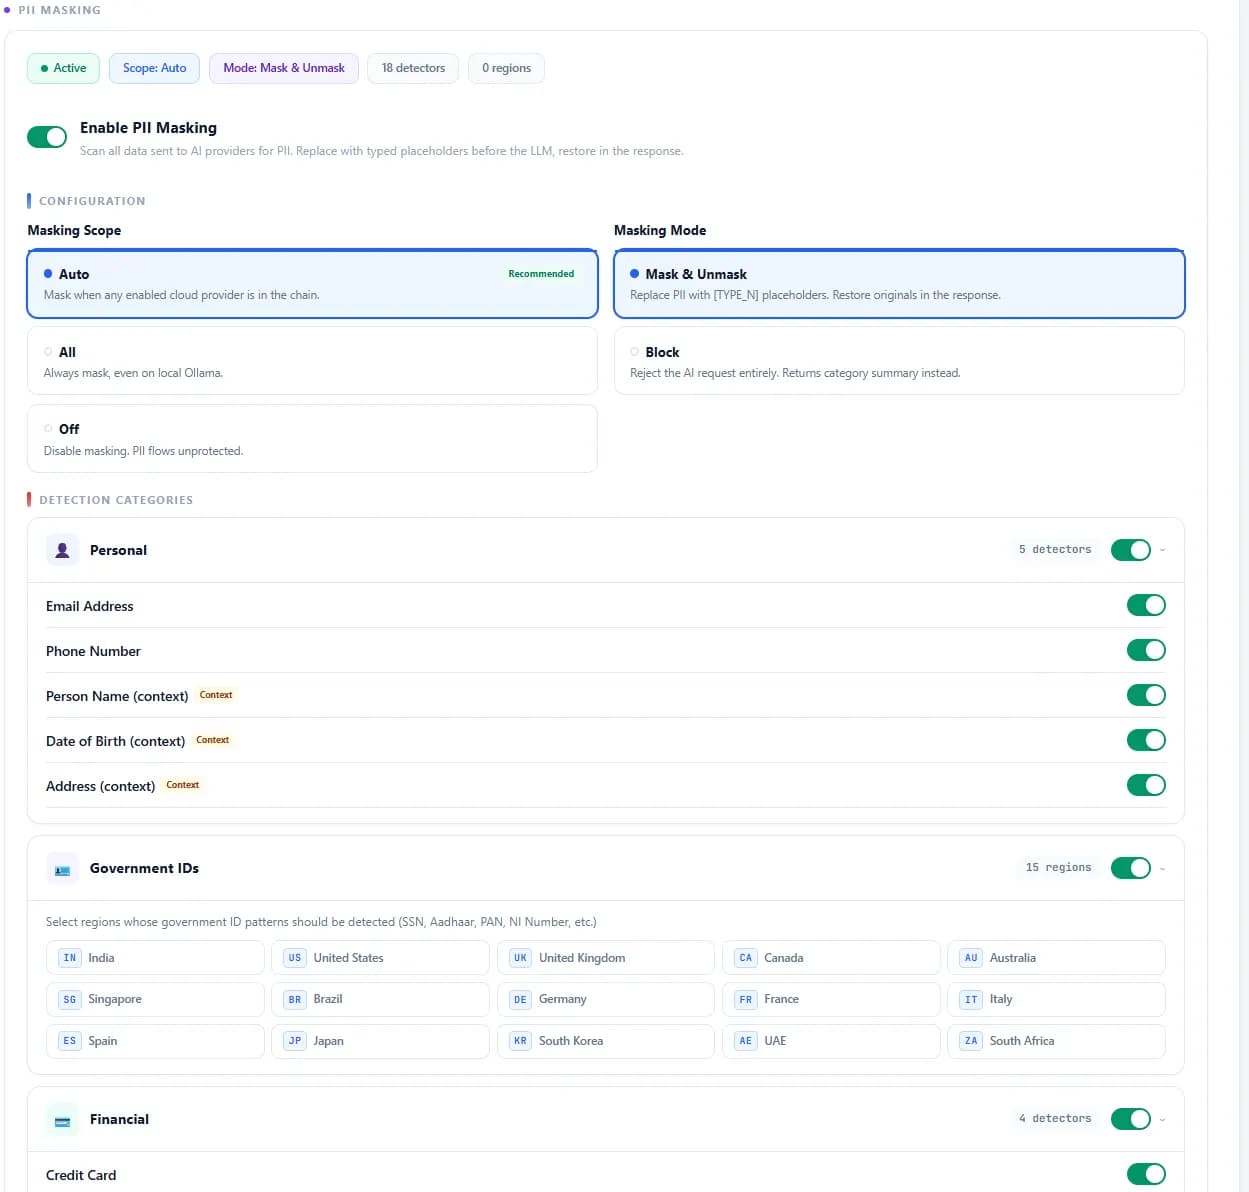Select the France region
The image size is (1249, 1192).
[x=831, y=999]
